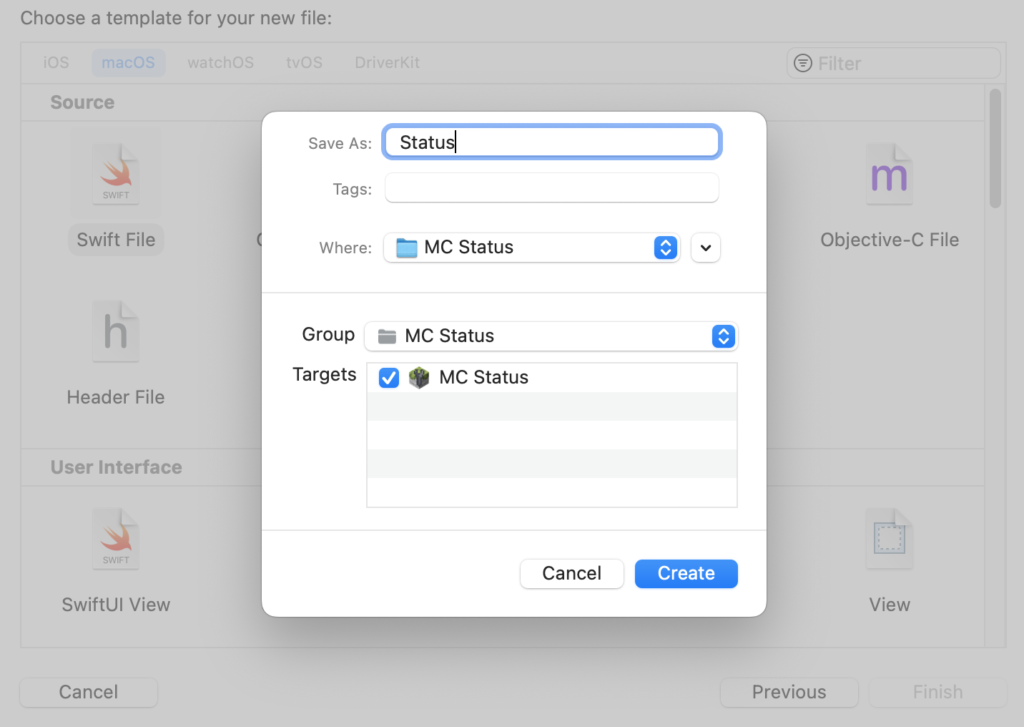Viewport: 1024px width, 727px height.
Task: Select the Swift File template icon
Action: [x=115, y=177]
